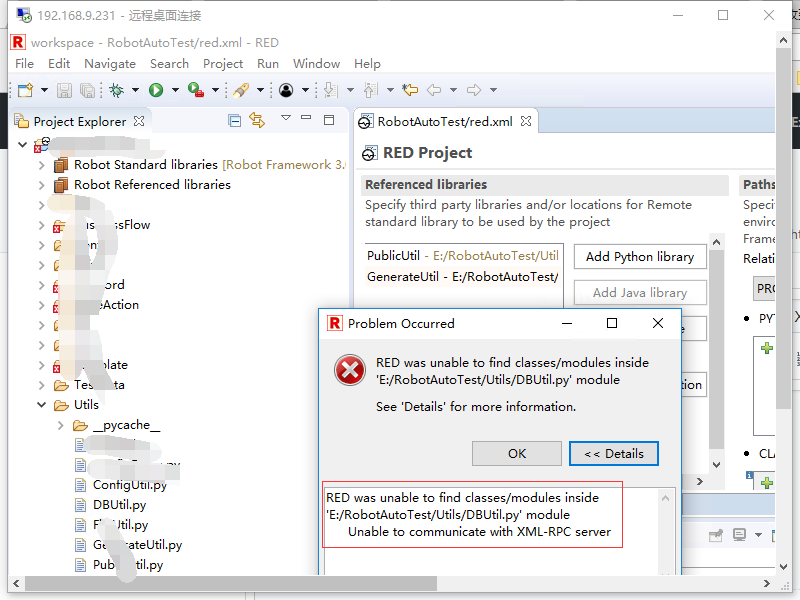
Task: Click the Referenced libraries scrollbar
Action: [716, 350]
